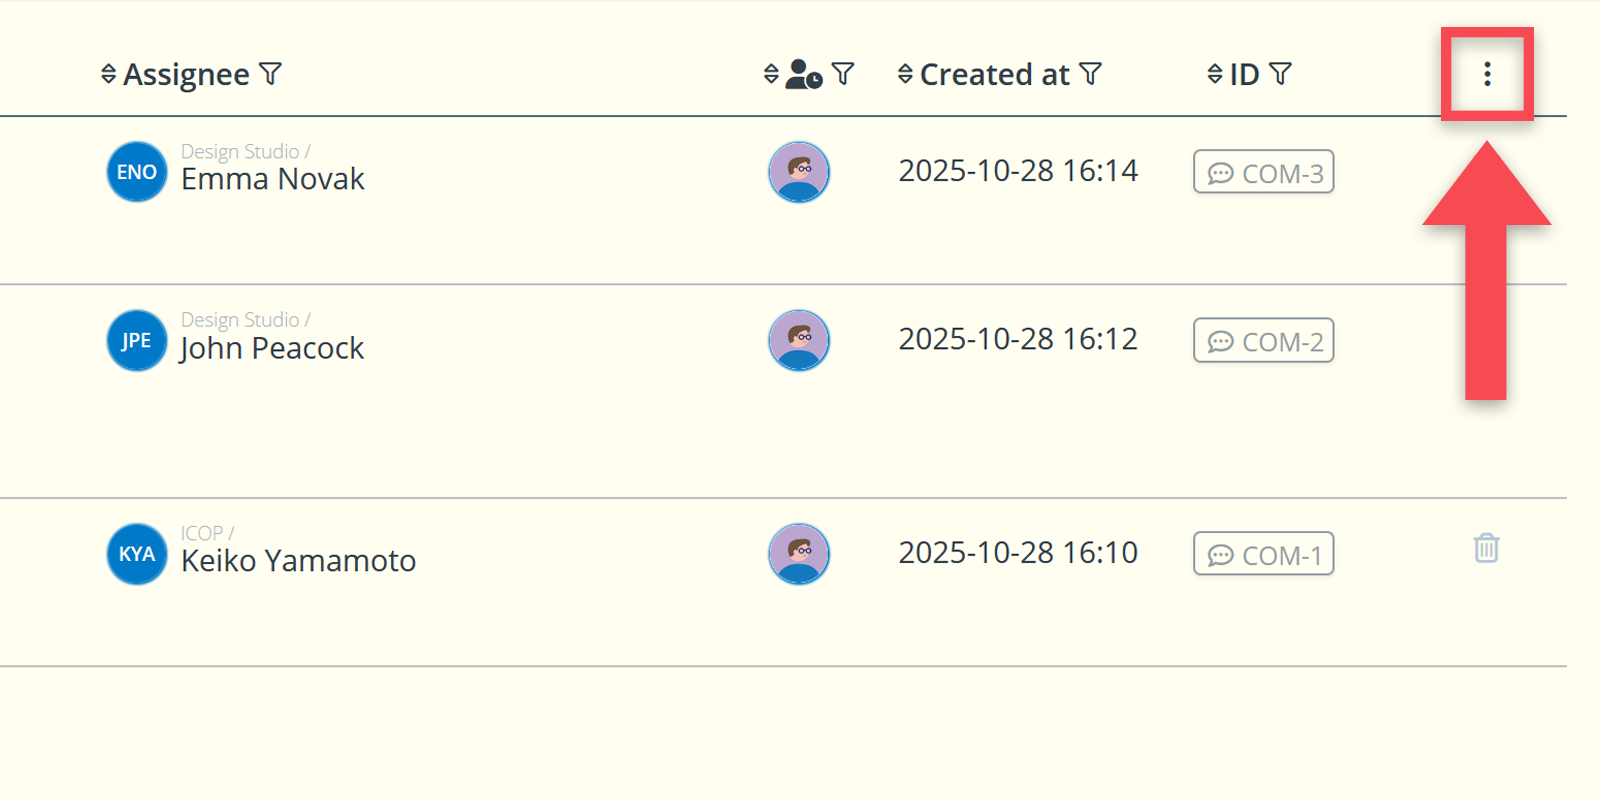Open the three-dot column options menu
Viewport: 1600px width, 800px height.
[x=1487, y=74]
